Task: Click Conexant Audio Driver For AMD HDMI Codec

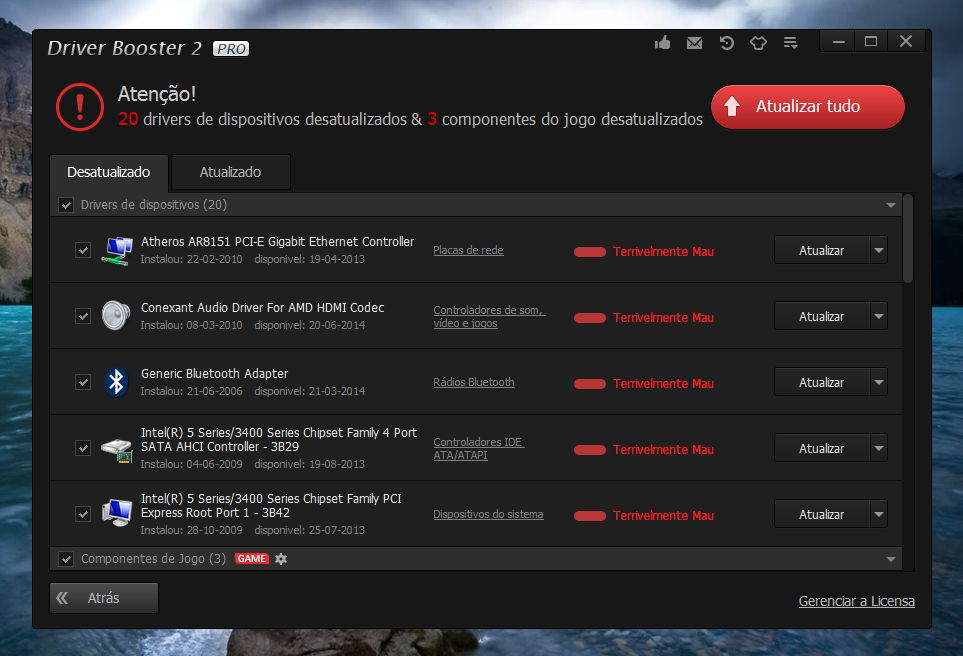Action: tap(262, 307)
